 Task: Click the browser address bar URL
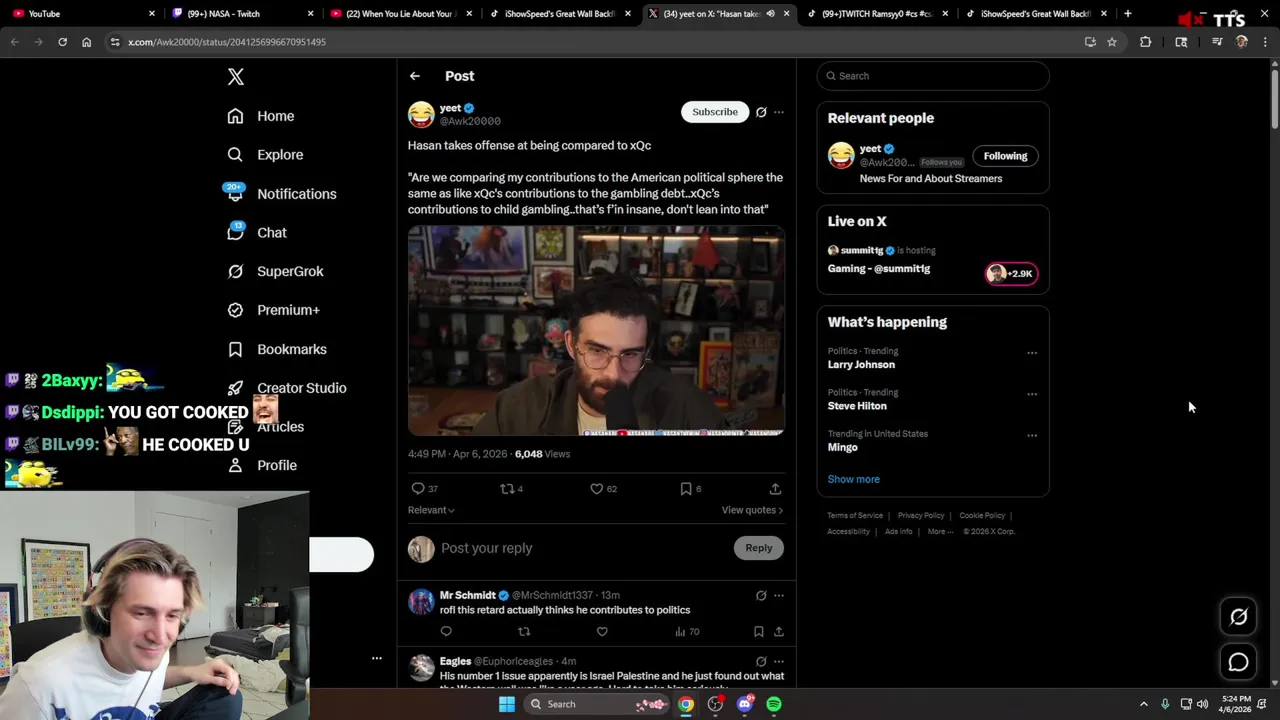tap(227, 42)
